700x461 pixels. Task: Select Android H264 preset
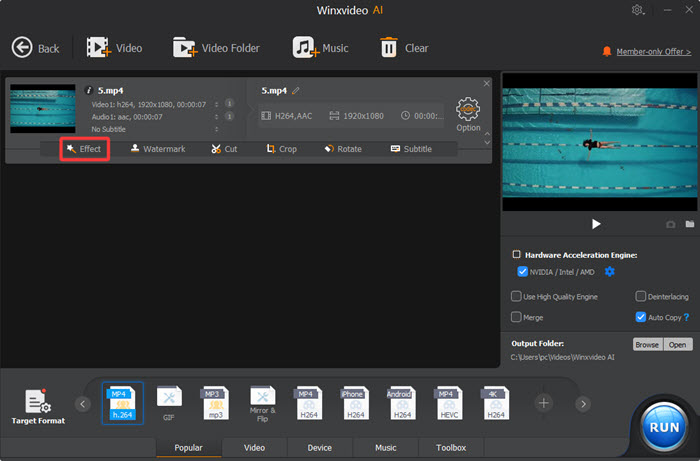pyautogui.click(x=402, y=403)
